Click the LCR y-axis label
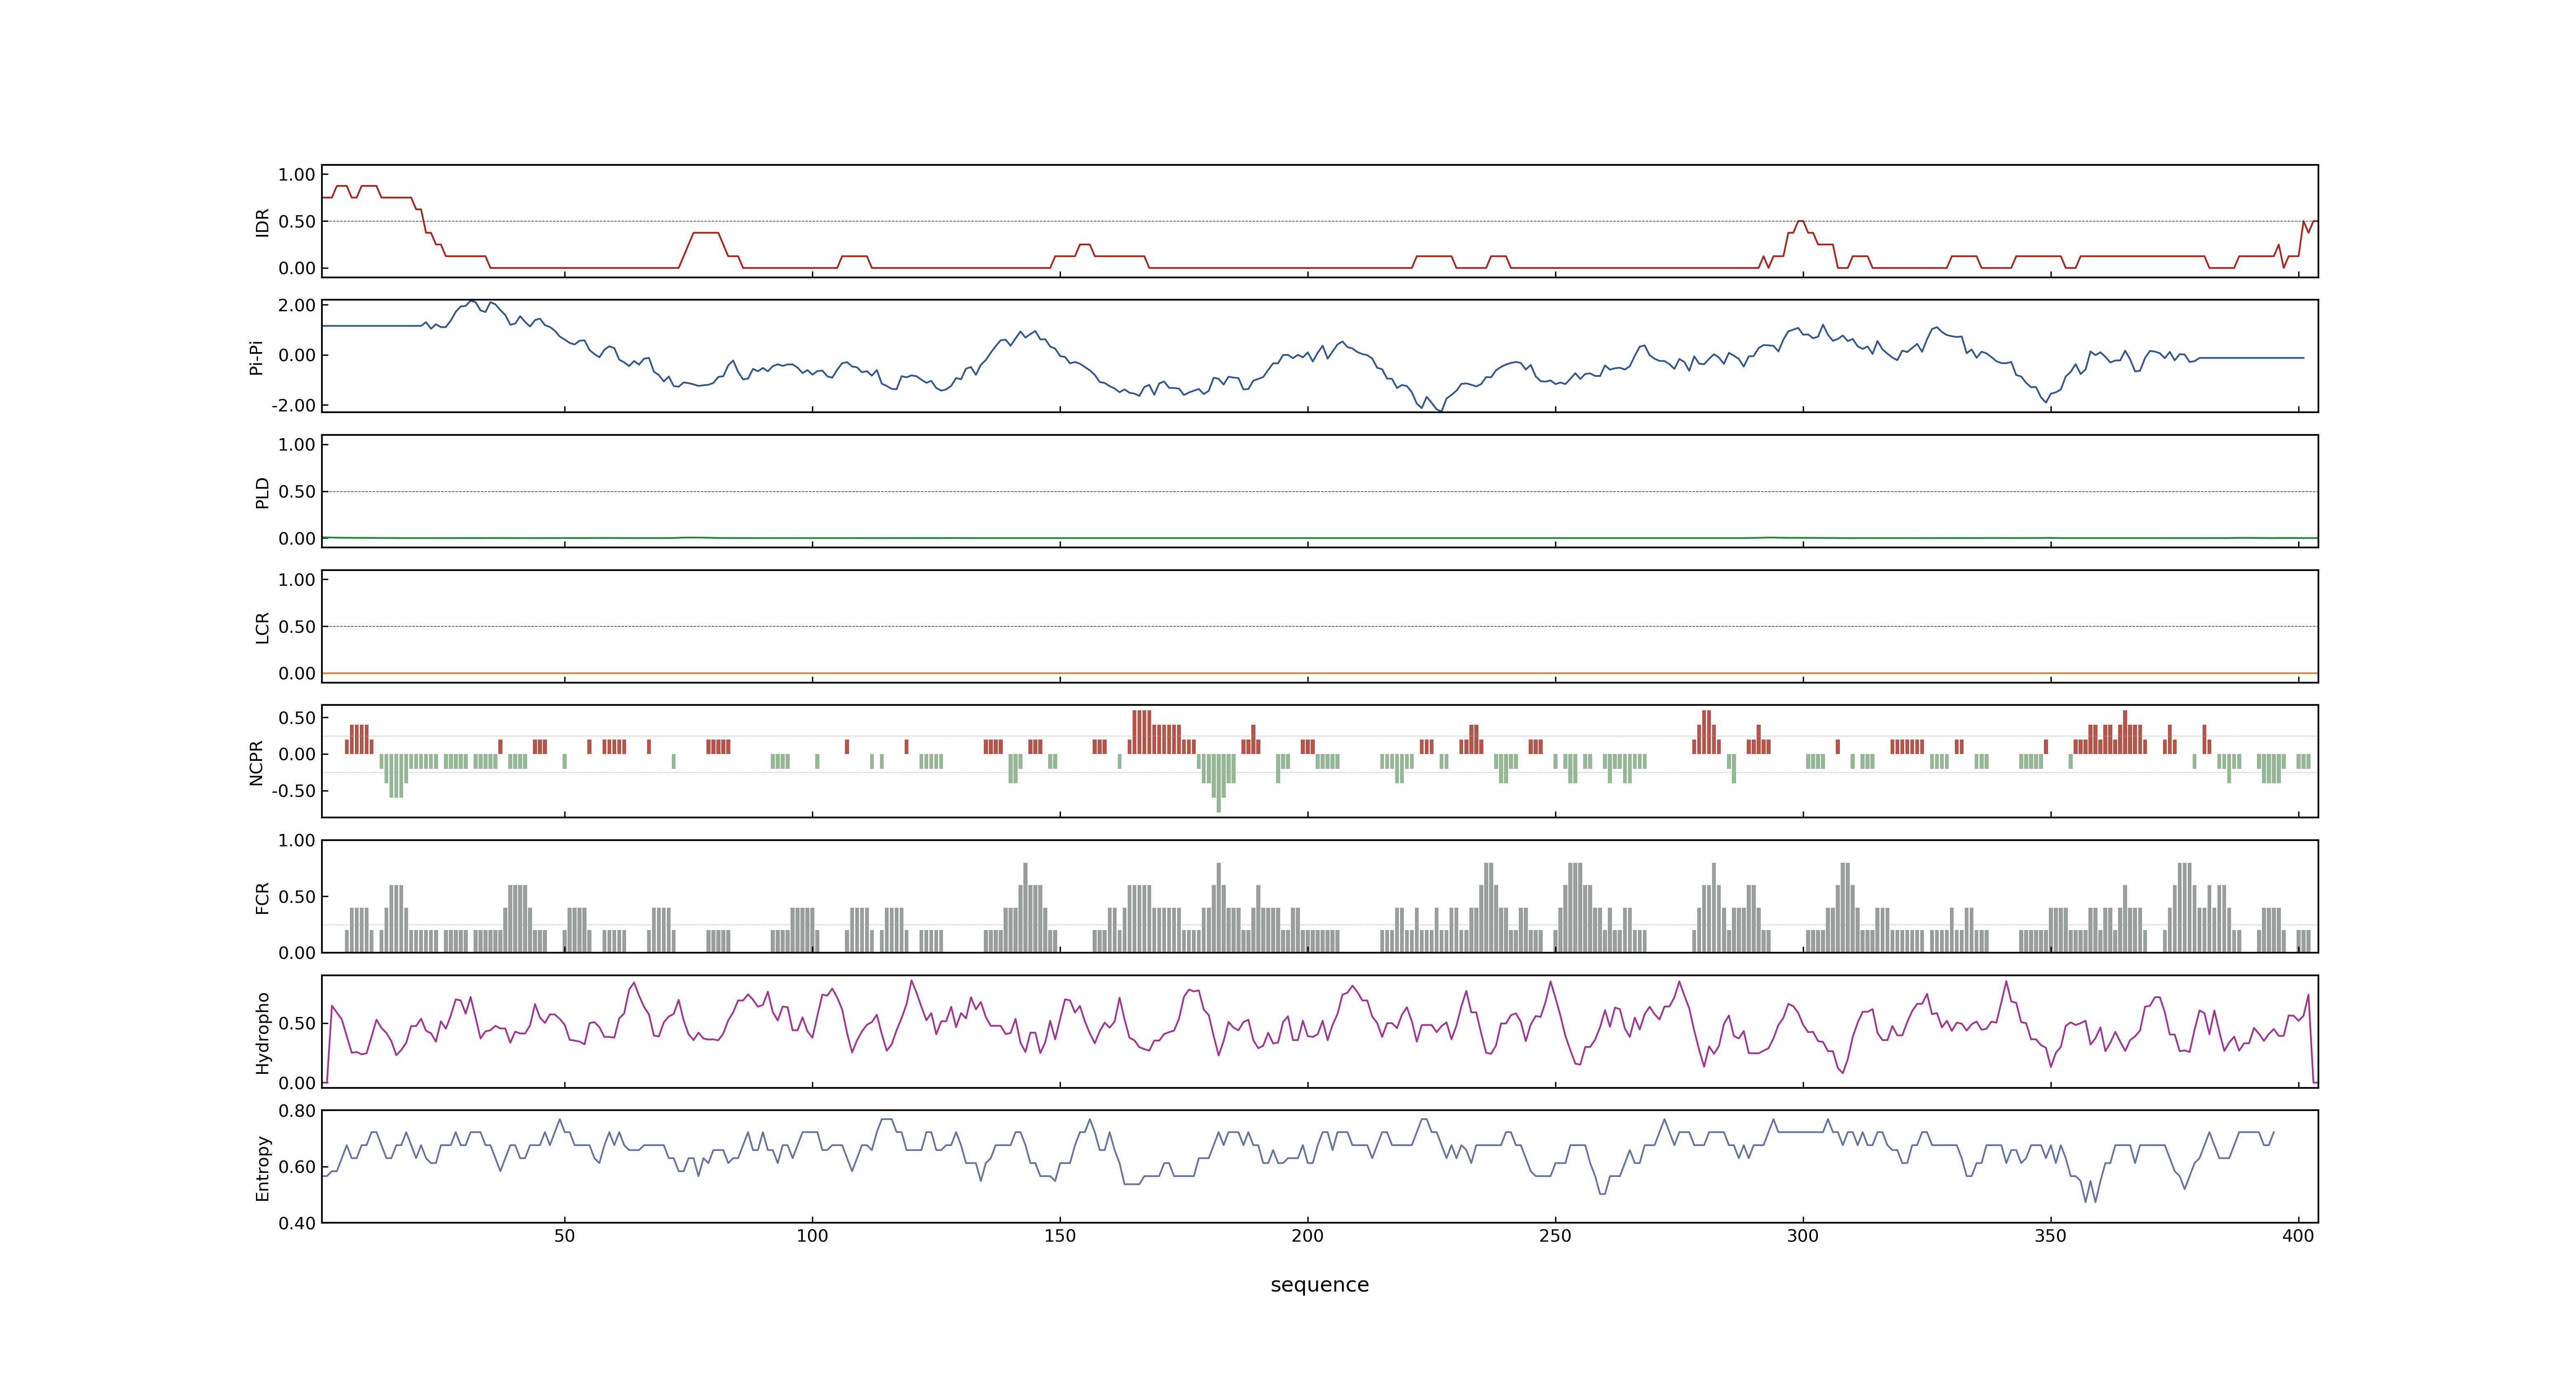The height and width of the screenshot is (1374, 2576). click(262, 627)
